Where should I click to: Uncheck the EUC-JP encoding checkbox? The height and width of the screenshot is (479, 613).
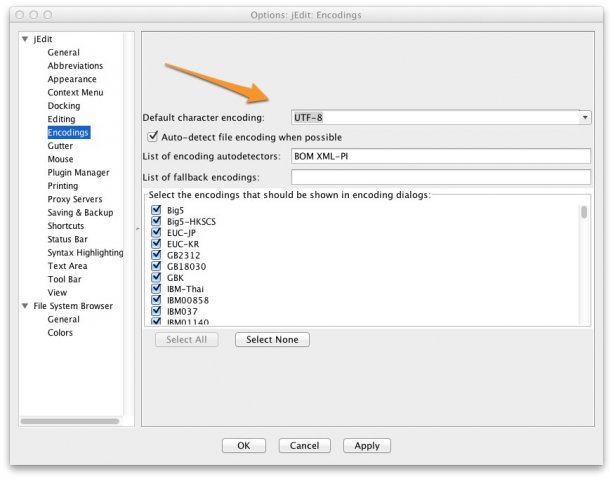point(156,232)
